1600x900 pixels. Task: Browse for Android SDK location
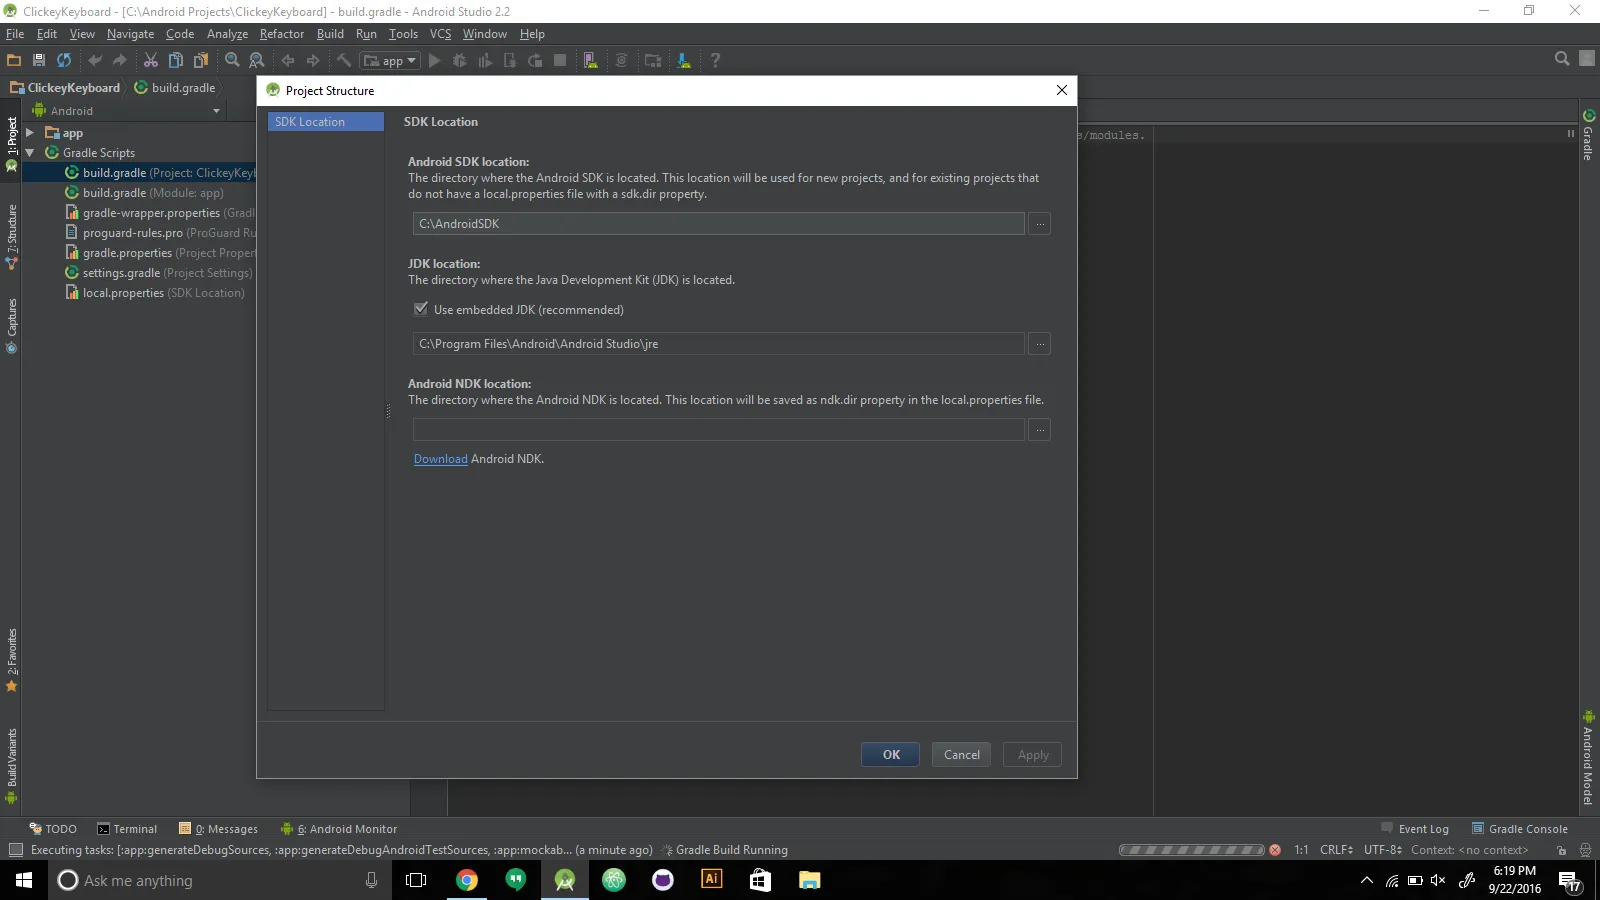coord(1040,224)
